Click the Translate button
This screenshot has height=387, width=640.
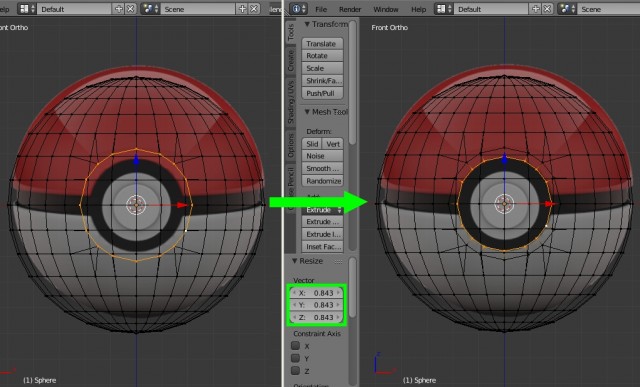tap(322, 43)
